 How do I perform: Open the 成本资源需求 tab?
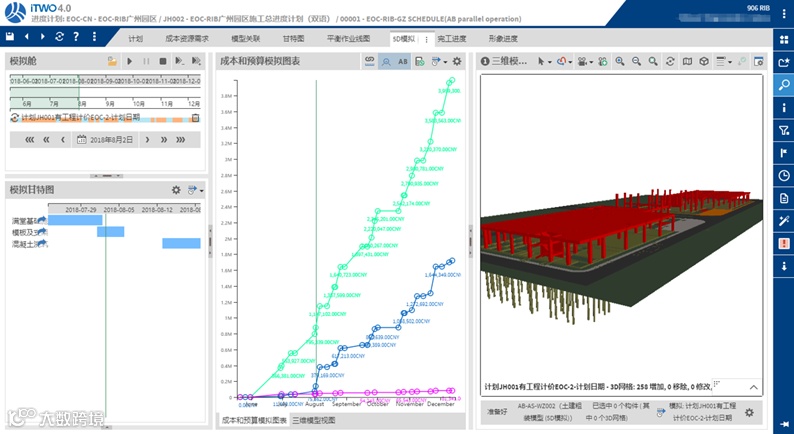[x=187, y=38]
